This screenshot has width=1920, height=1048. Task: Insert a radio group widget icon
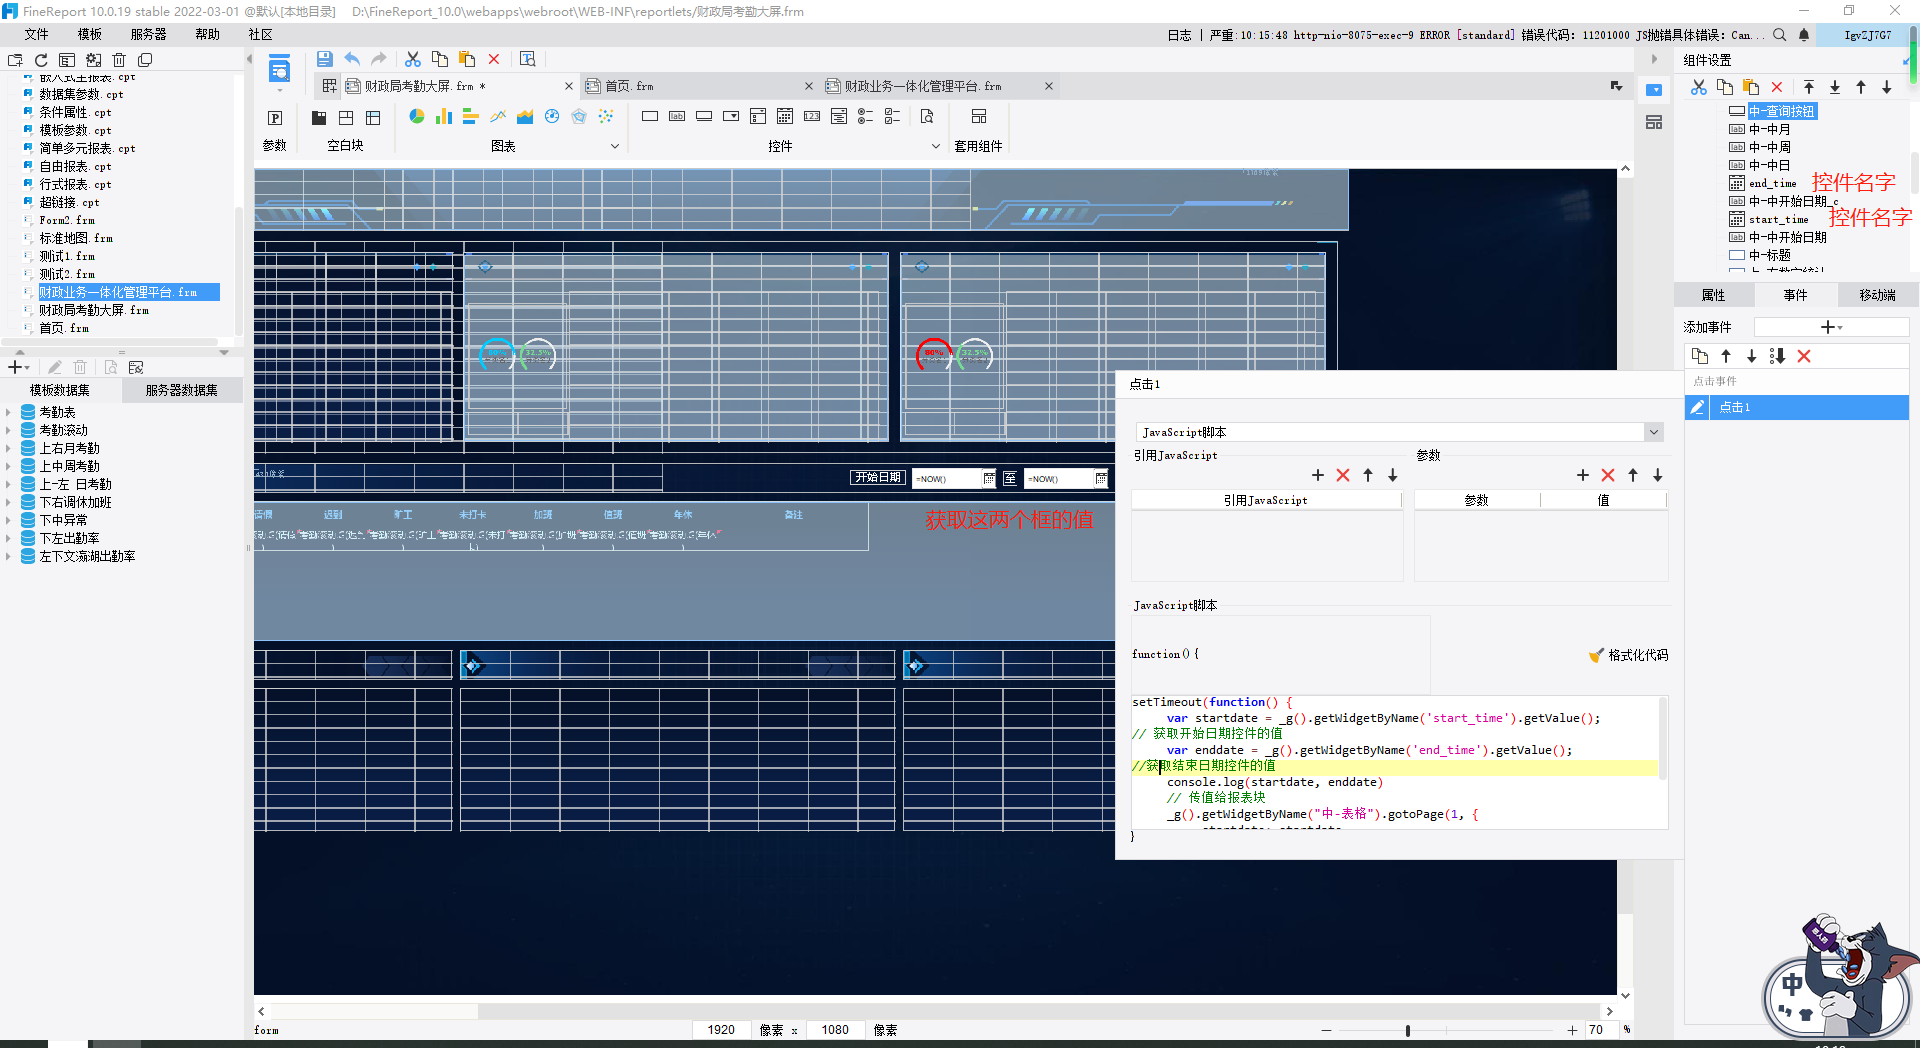coord(866,116)
